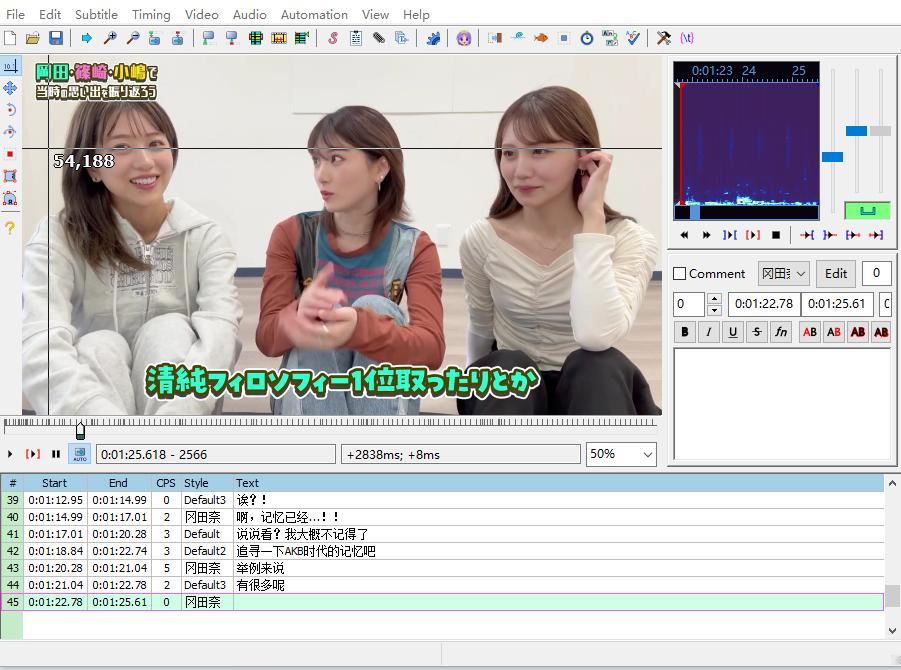Viewport: 901px width, 670px height.
Task: Select the Drag subtitles visual tool
Action: pyautogui.click(x=10, y=88)
